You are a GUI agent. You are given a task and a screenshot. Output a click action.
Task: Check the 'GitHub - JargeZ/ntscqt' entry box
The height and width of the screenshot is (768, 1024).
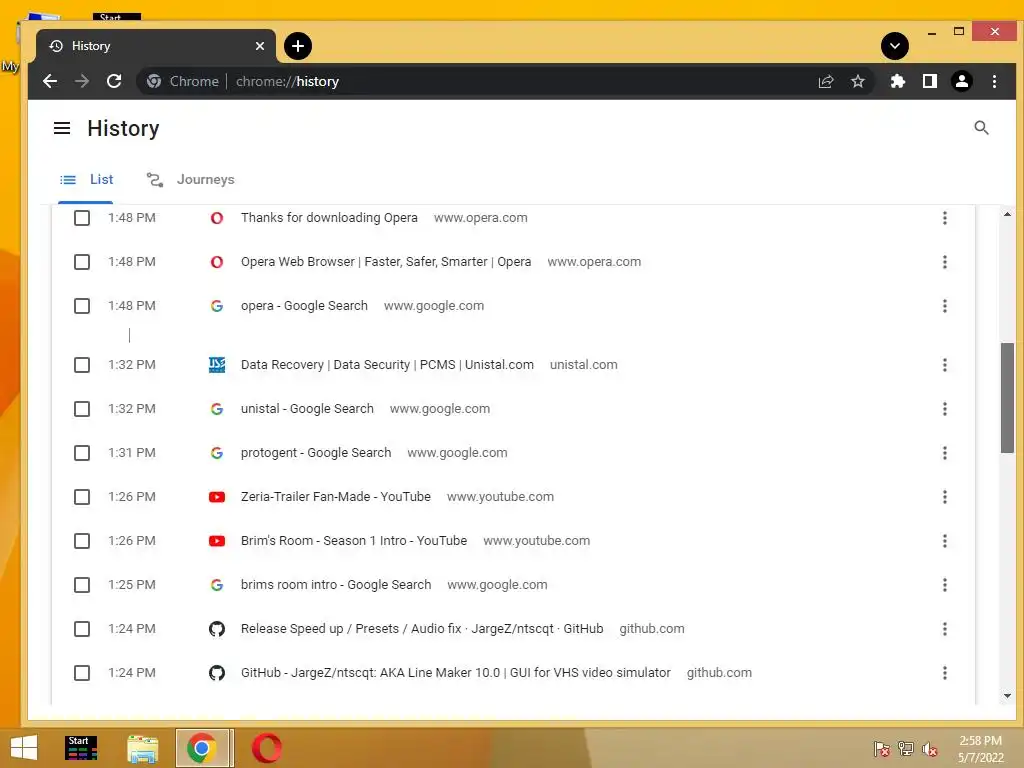click(x=82, y=673)
